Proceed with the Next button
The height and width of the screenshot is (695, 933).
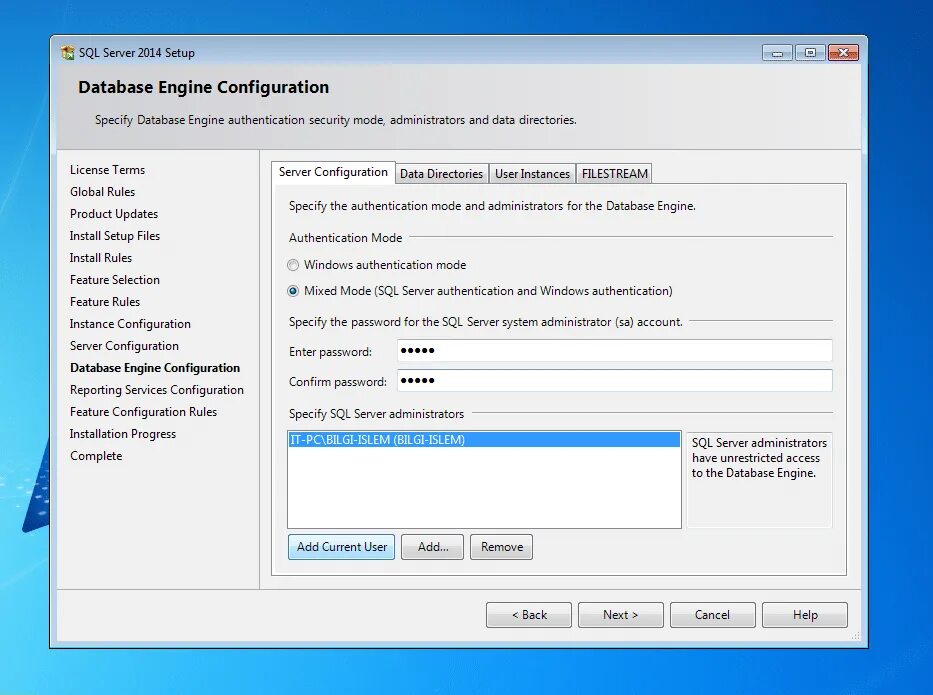[621, 615]
